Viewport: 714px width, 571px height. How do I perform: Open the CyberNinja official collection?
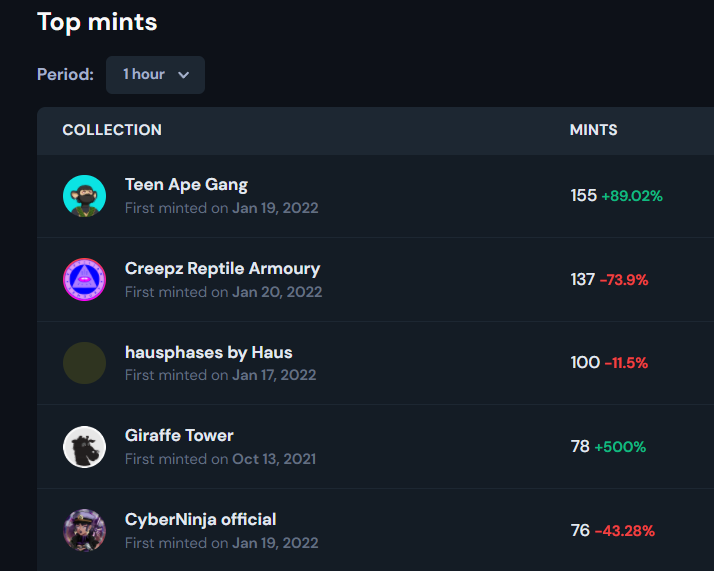coord(200,520)
